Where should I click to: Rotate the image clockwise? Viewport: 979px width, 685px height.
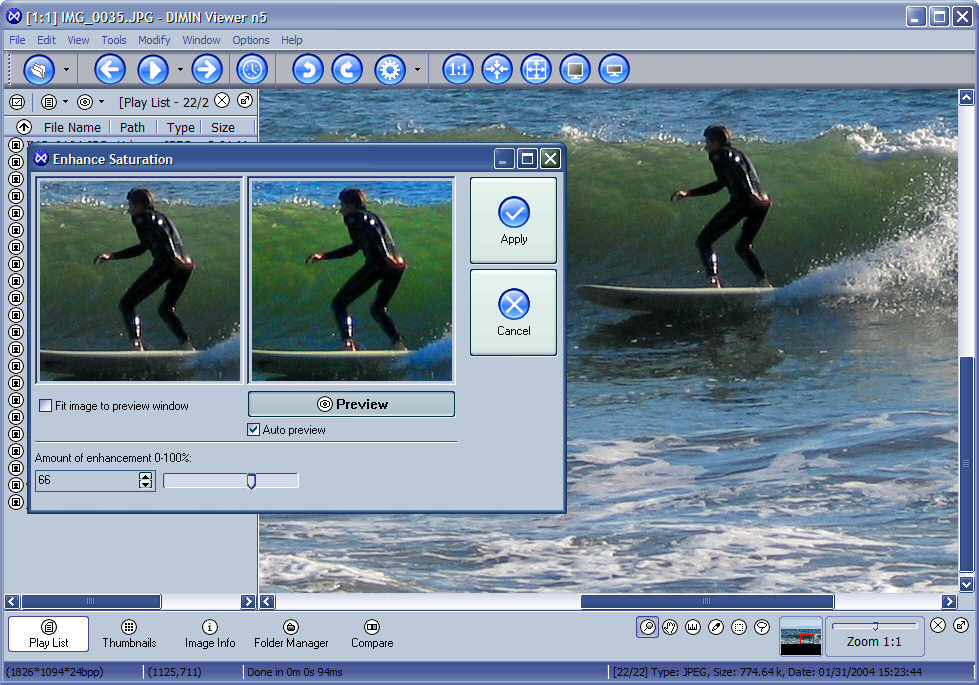[x=347, y=69]
